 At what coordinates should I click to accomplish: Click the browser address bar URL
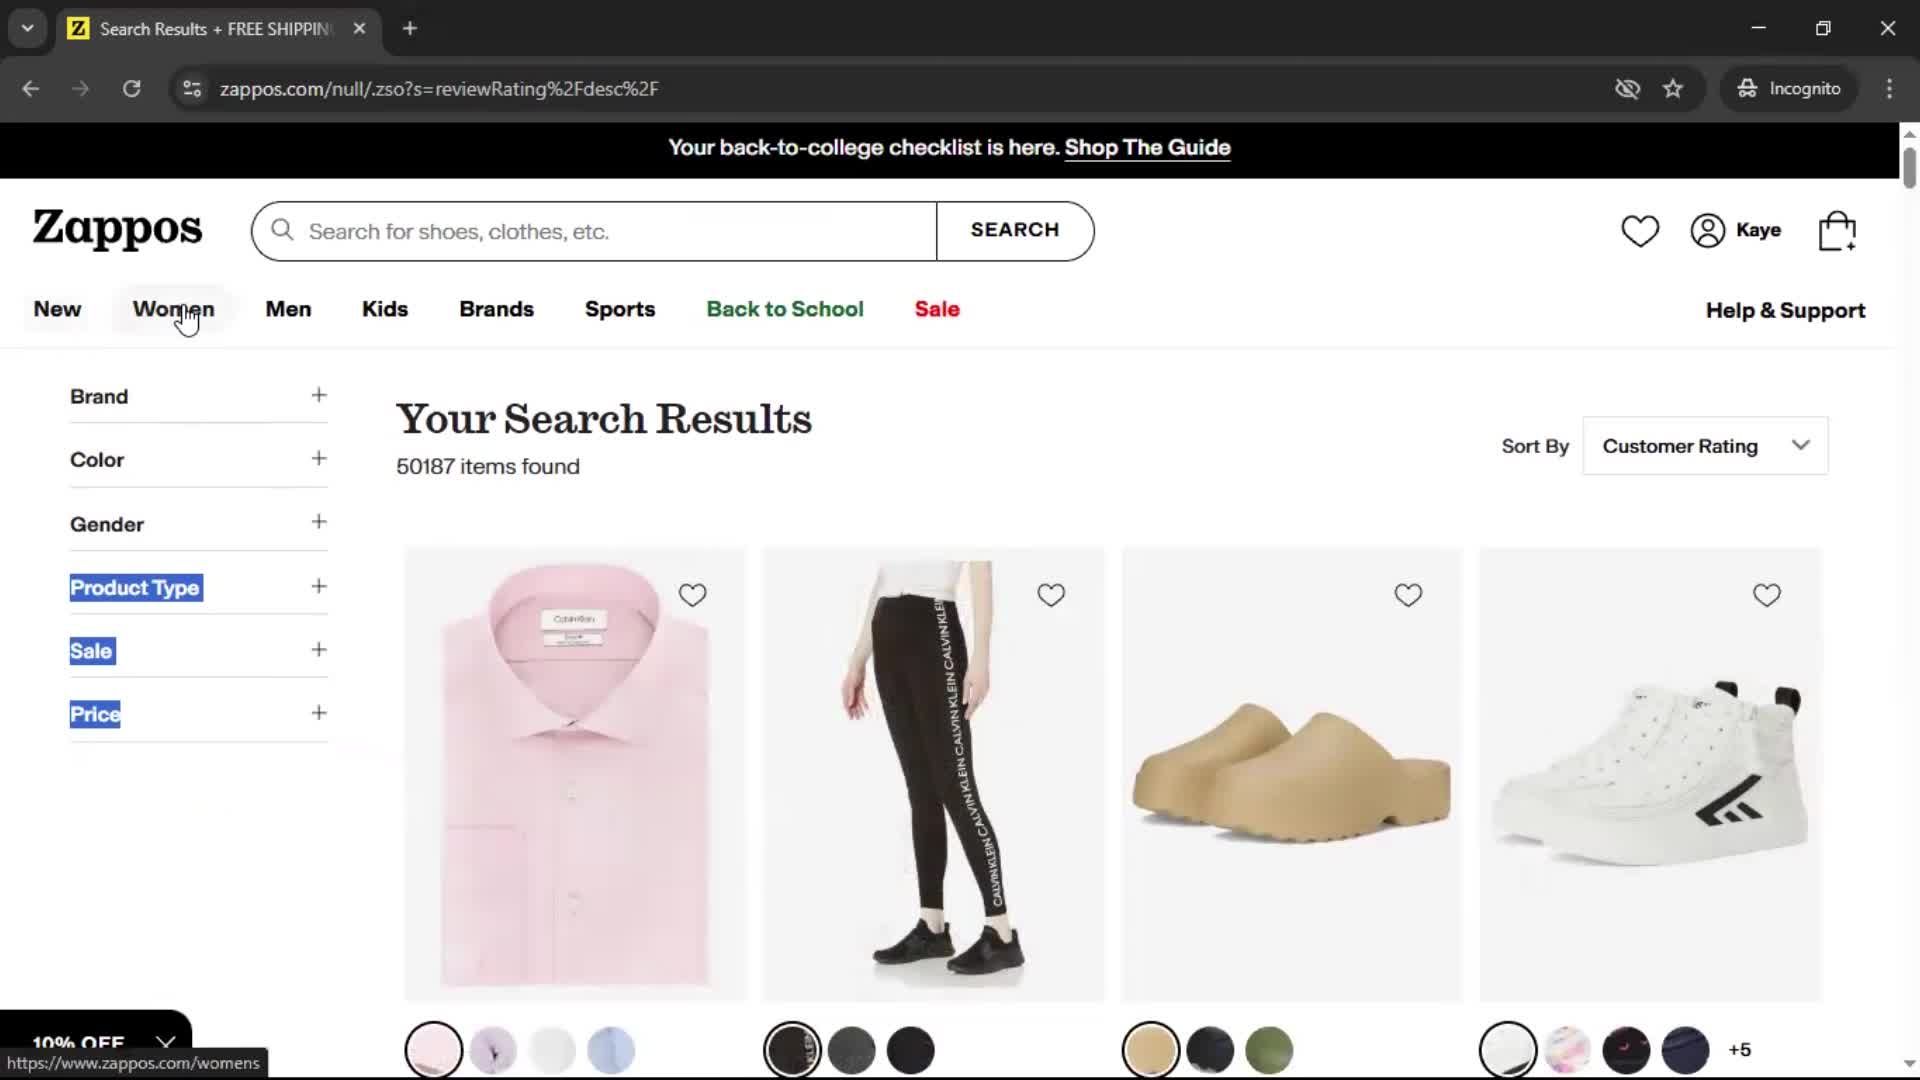point(439,88)
